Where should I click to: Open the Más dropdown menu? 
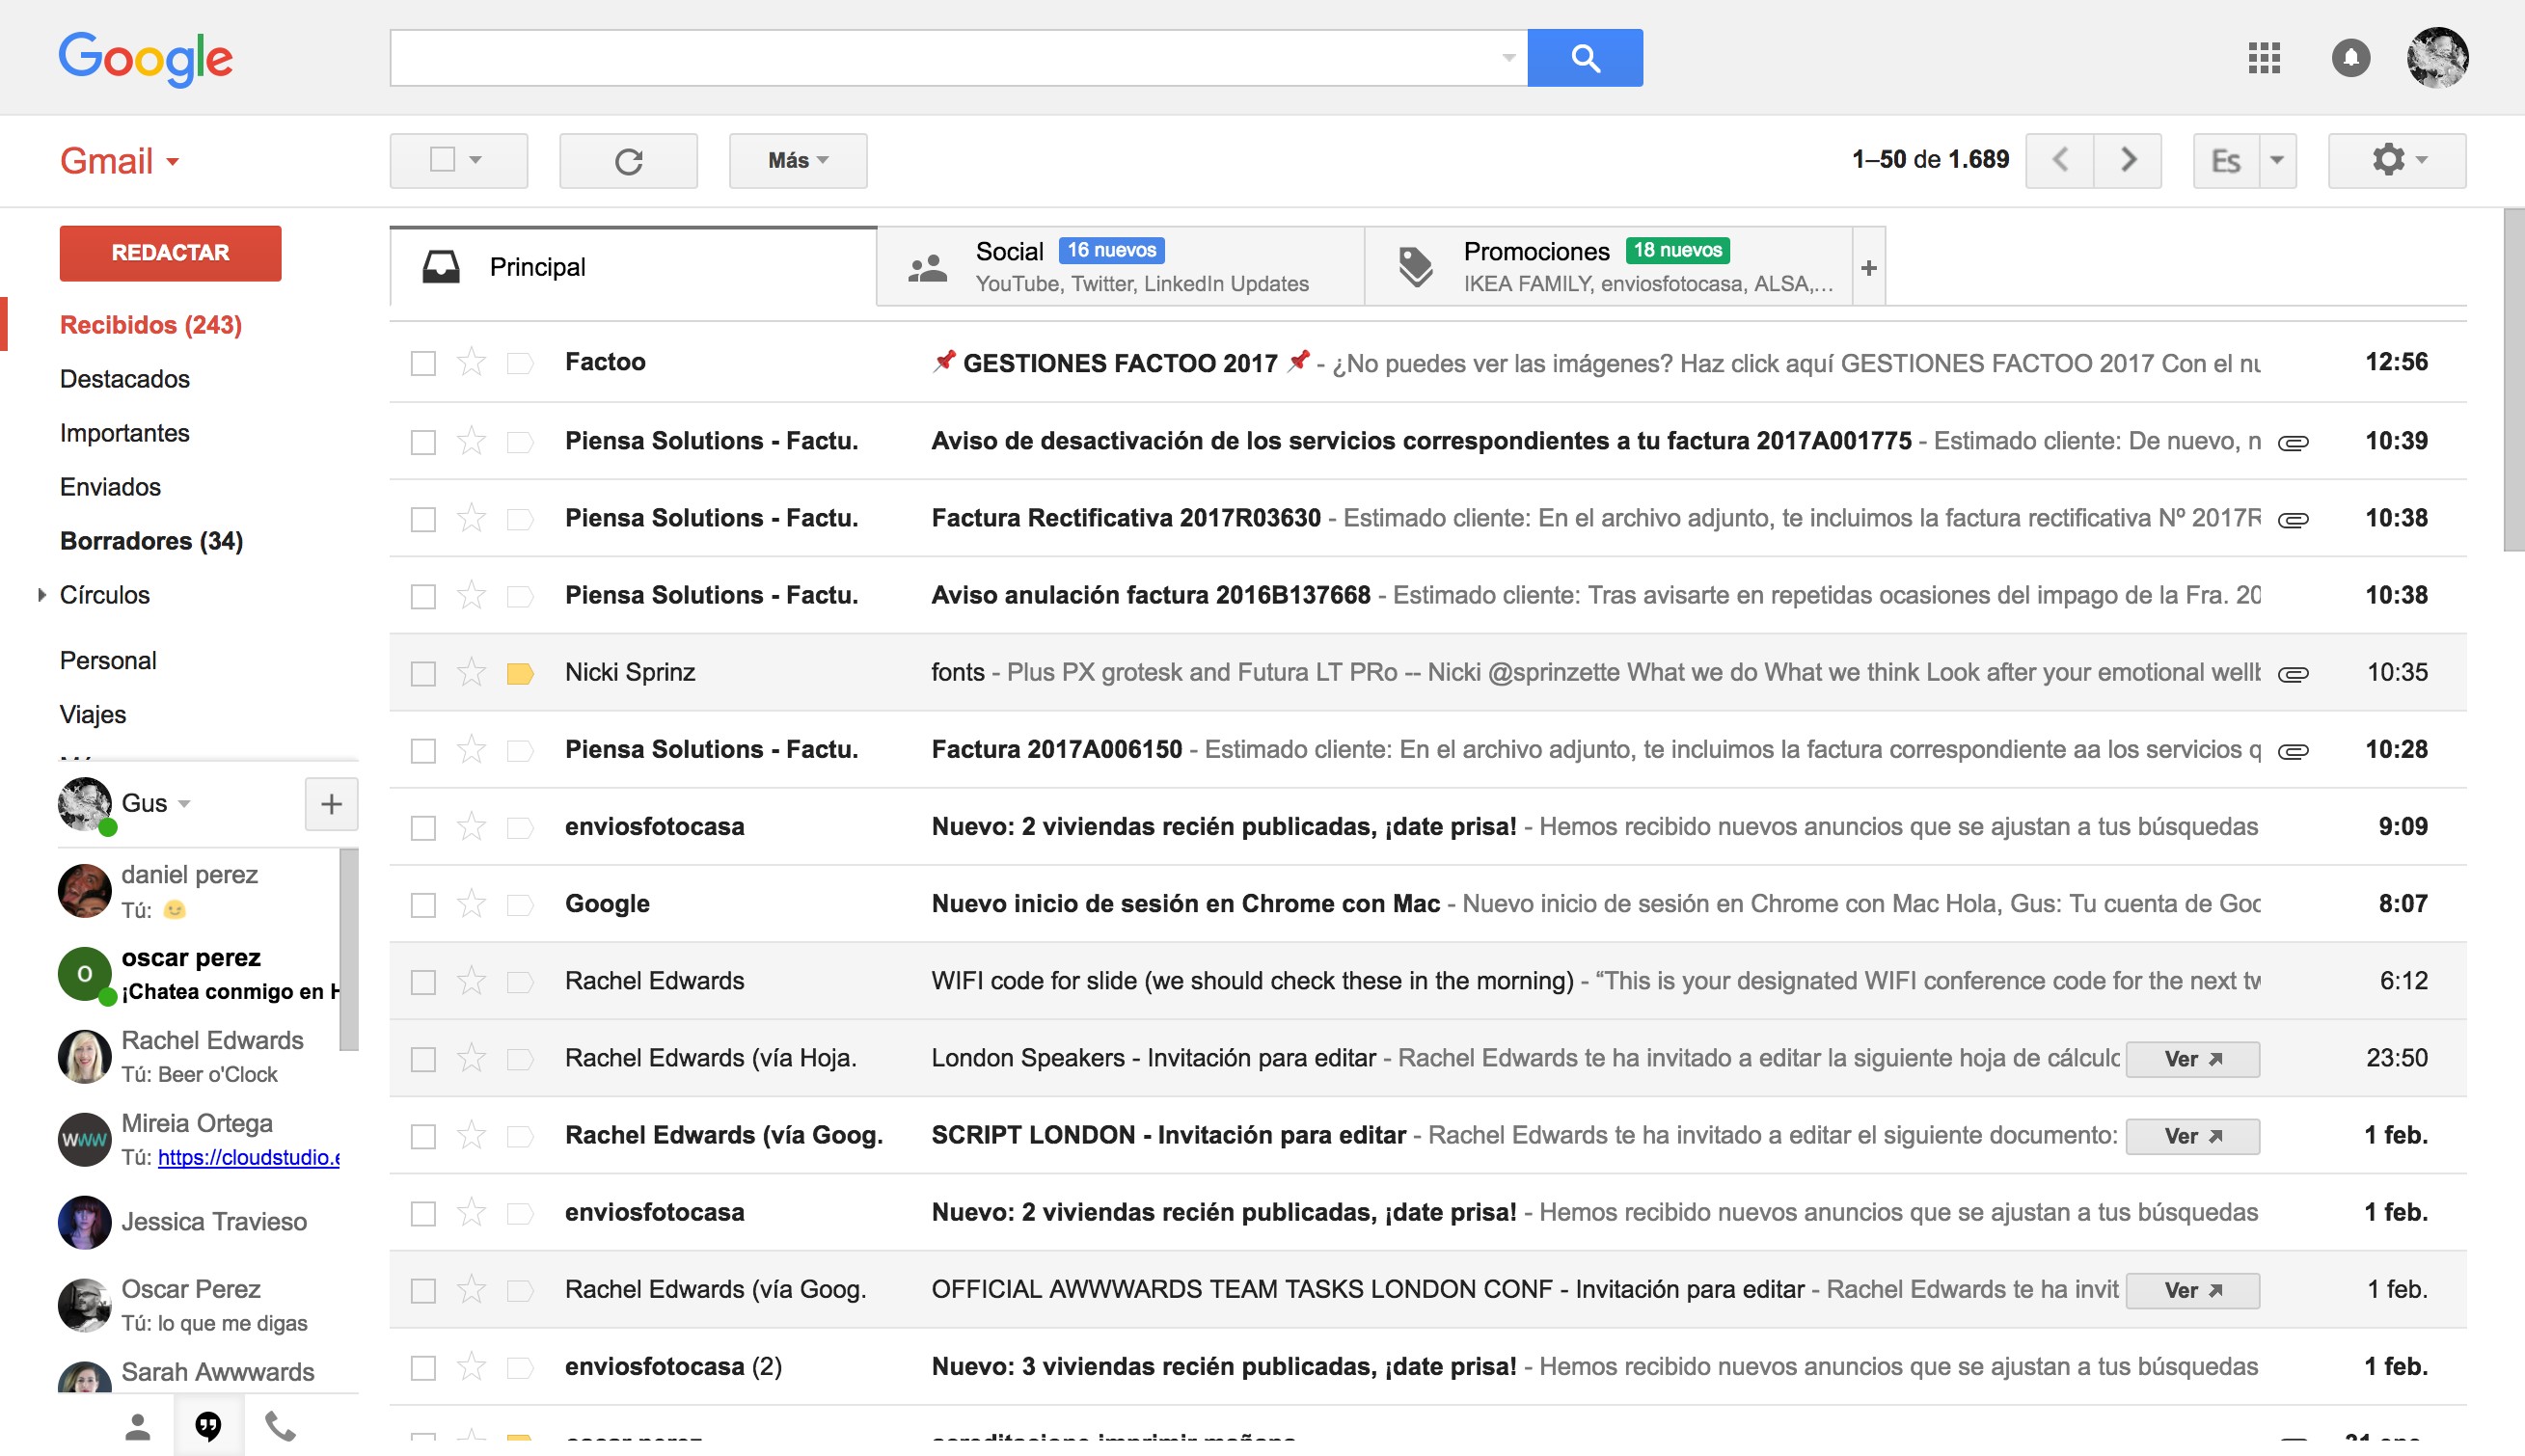[797, 161]
